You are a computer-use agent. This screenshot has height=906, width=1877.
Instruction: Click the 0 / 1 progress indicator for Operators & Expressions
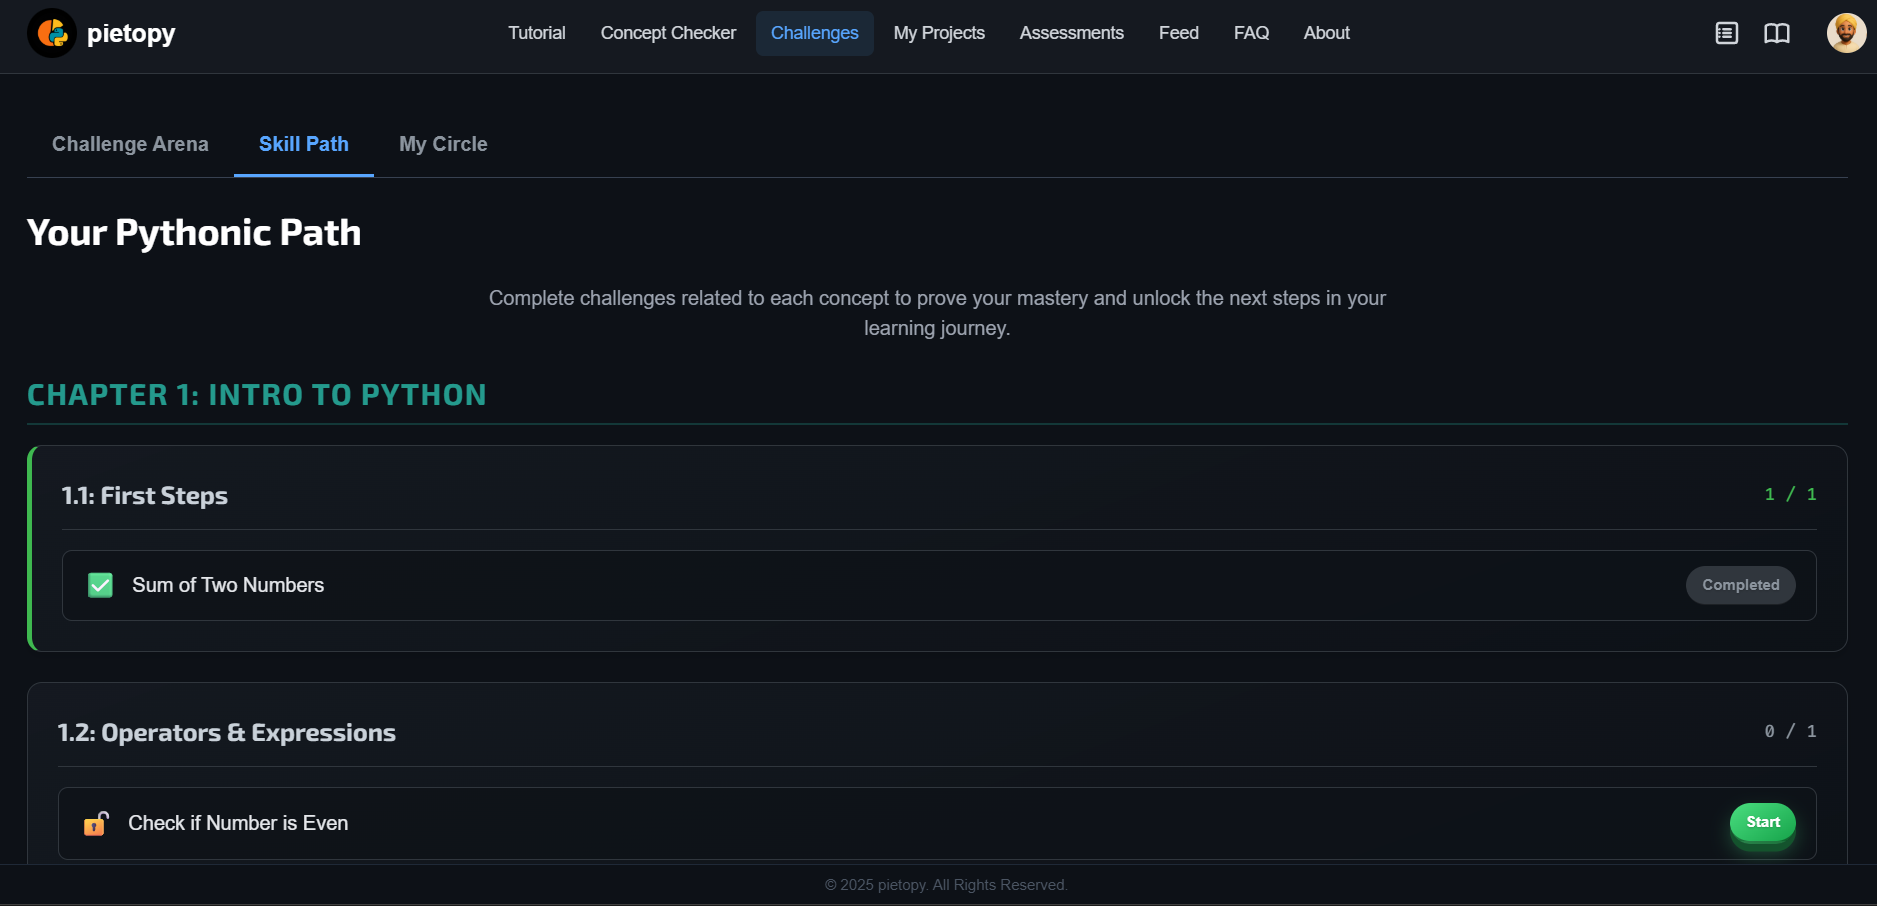point(1789,731)
